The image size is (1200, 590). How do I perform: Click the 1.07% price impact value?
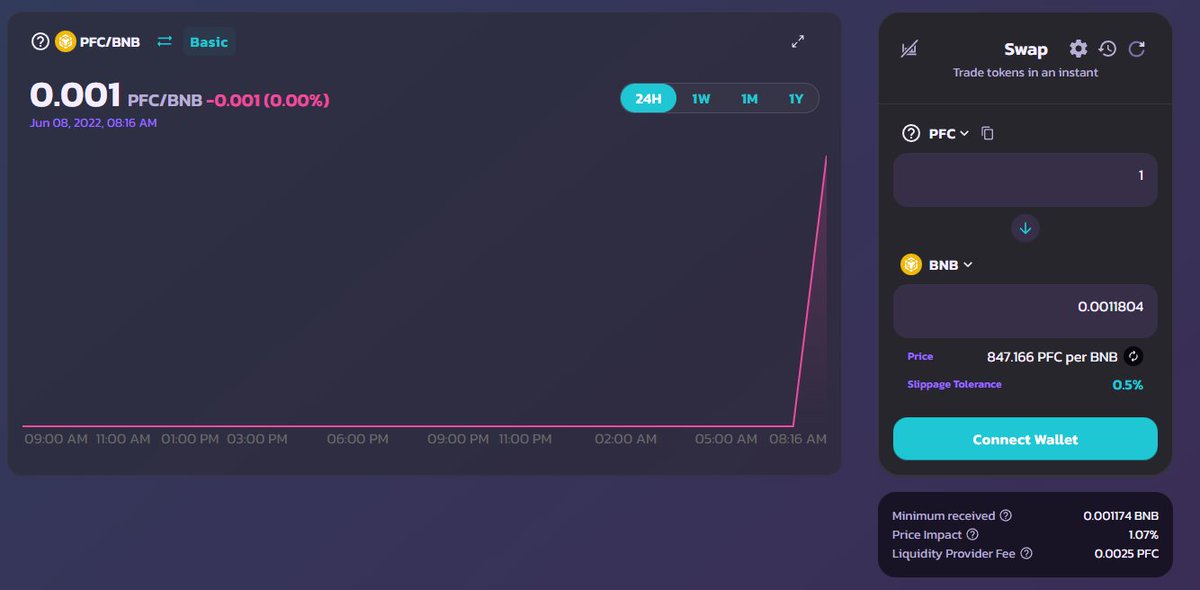click(x=1143, y=535)
